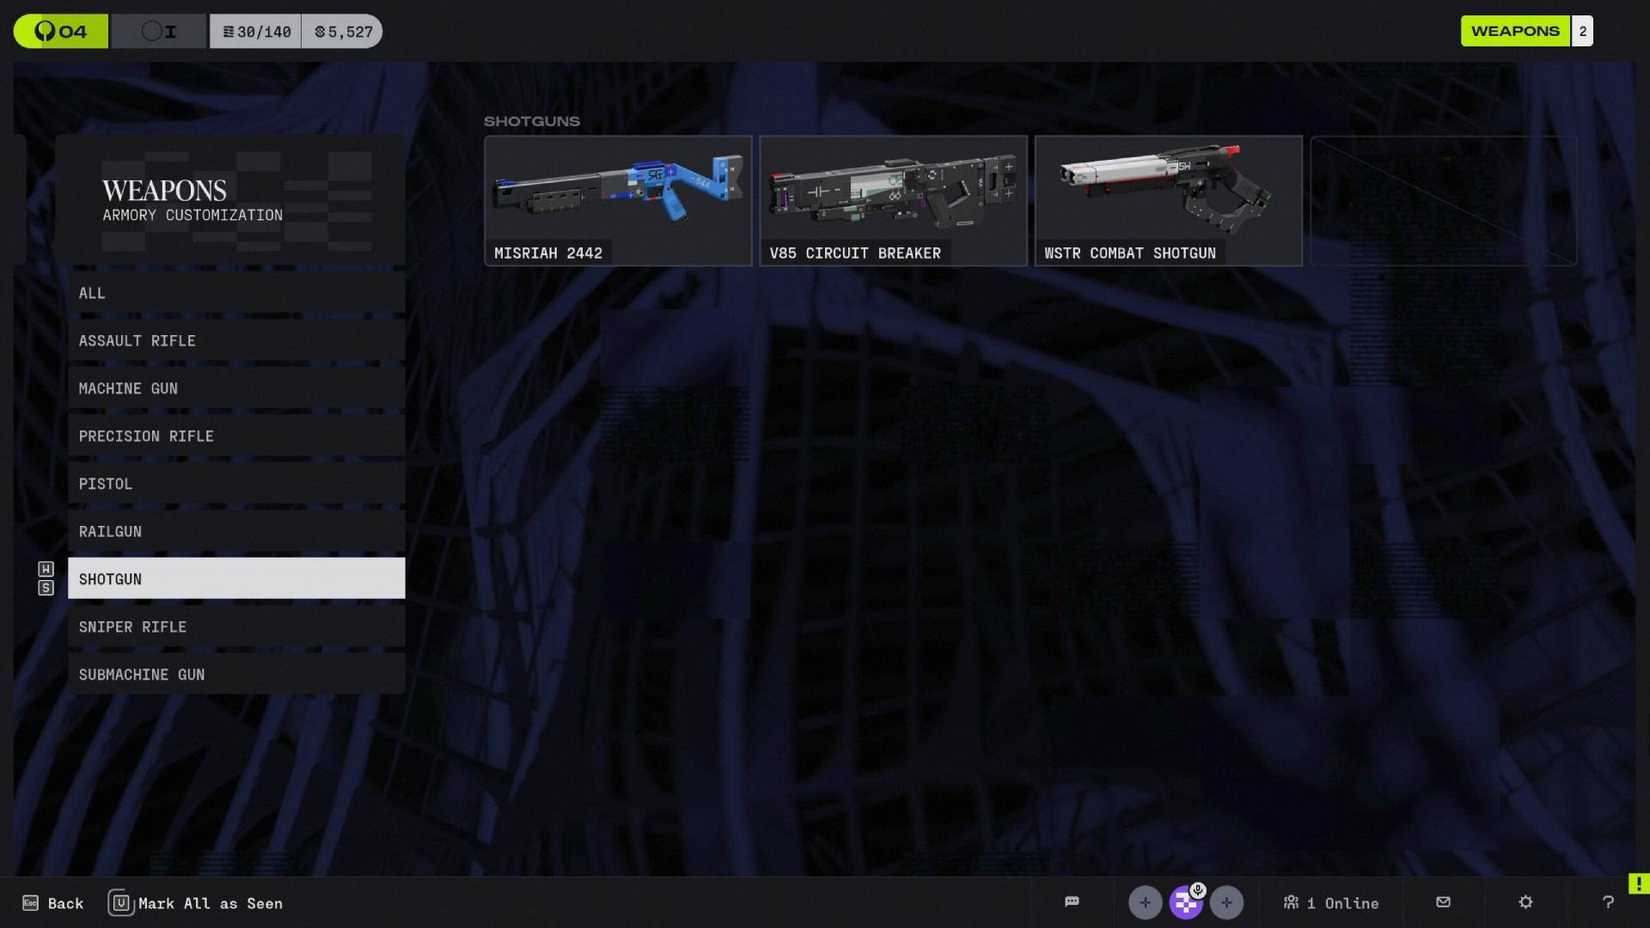Viewport: 1650px width, 928px height.
Task: Open the help question mark
Action: pyautogui.click(x=1606, y=902)
